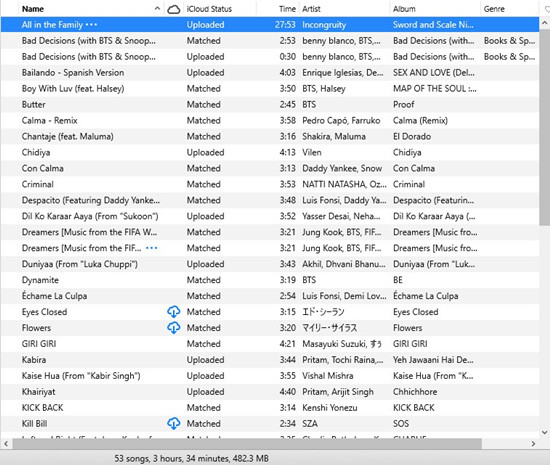Click album Sword and Scale Ni...

(433, 25)
